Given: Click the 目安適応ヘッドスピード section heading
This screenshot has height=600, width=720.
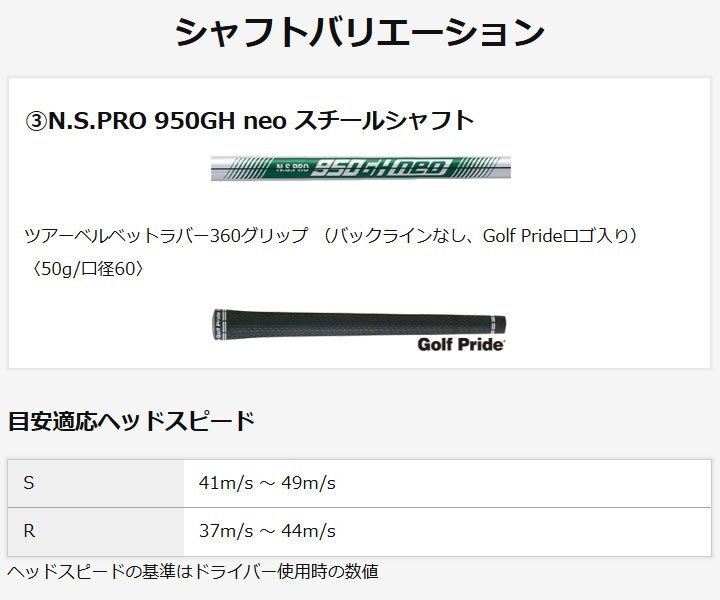Looking at the screenshot, I should (131, 420).
